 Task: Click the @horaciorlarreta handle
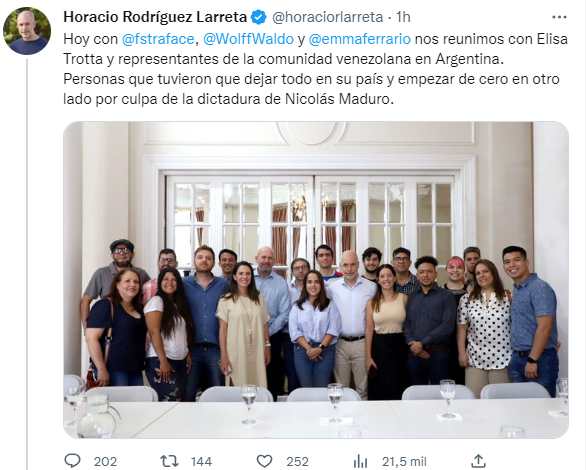point(327,17)
